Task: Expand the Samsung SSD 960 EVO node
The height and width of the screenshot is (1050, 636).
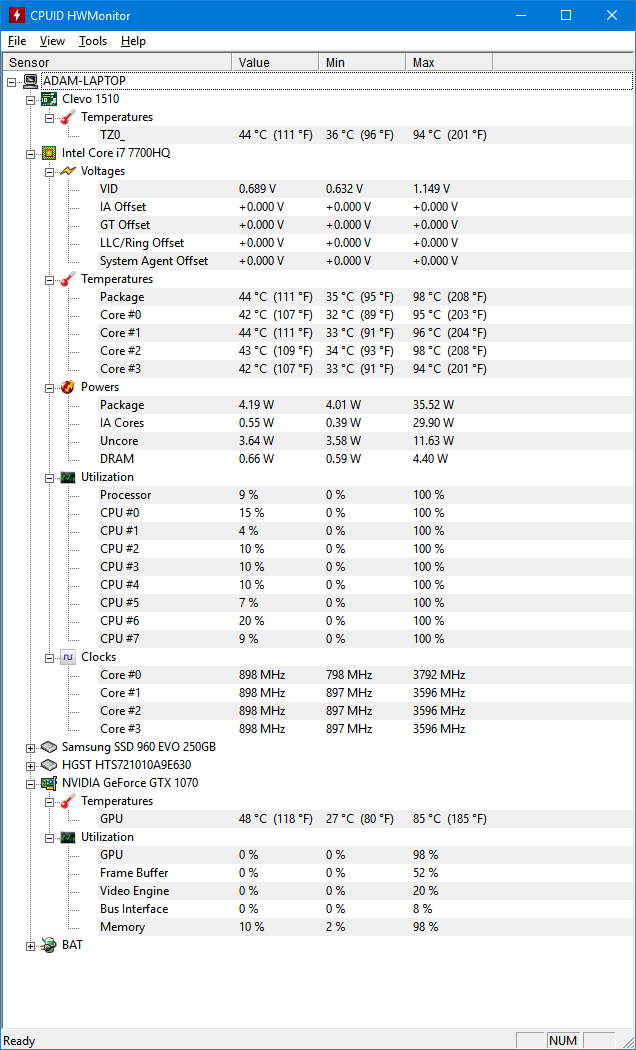Action: (x=31, y=747)
